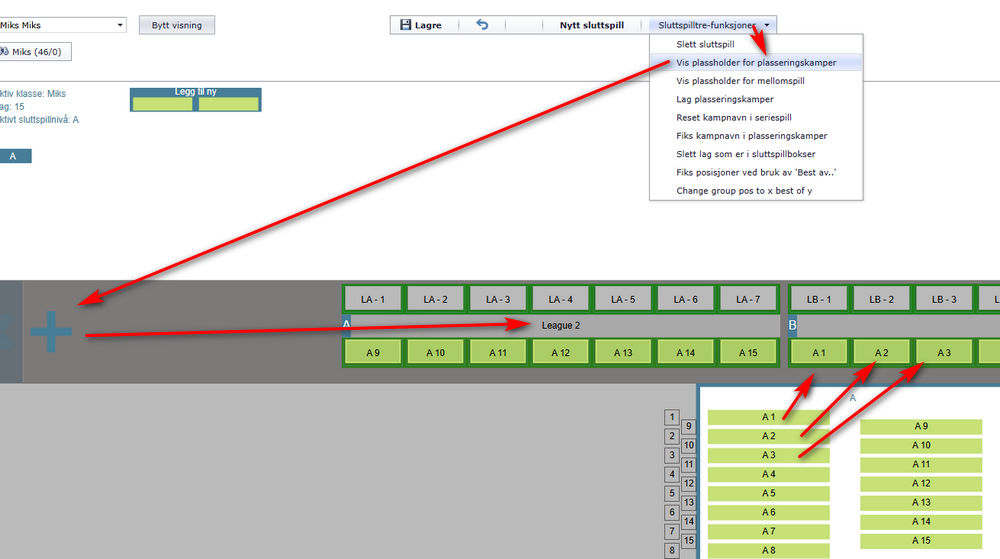The height and width of the screenshot is (559, 1000).
Task: Click the A 4 team in the white list
Action: (x=768, y=474)
